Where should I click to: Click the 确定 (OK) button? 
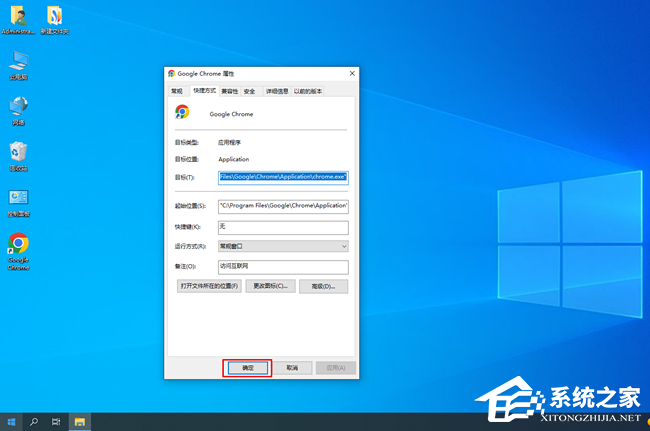point(248,368)
